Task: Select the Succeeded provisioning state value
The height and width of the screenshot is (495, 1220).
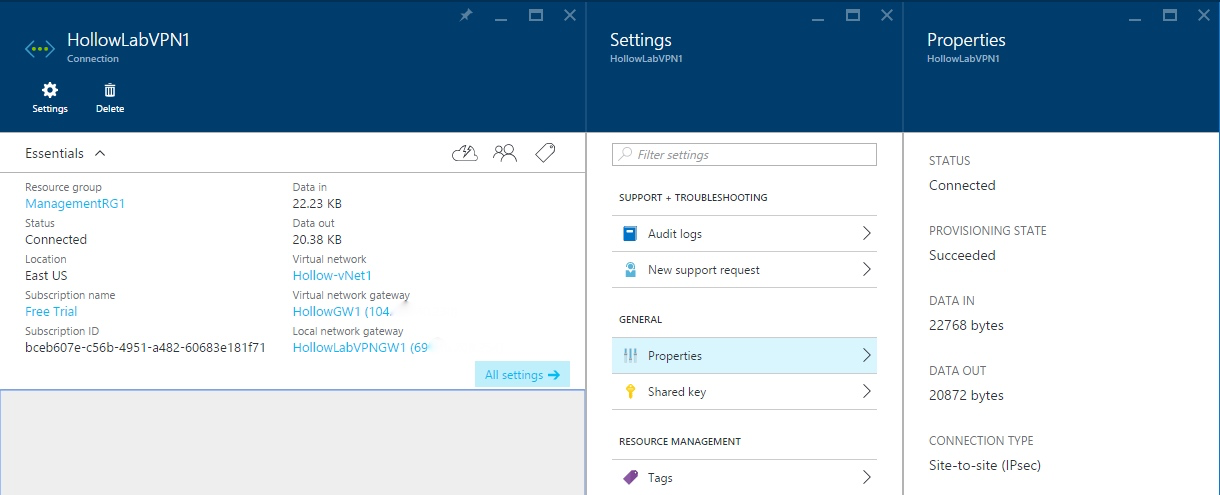Action: pyautogui.click(x=962, y=256)
